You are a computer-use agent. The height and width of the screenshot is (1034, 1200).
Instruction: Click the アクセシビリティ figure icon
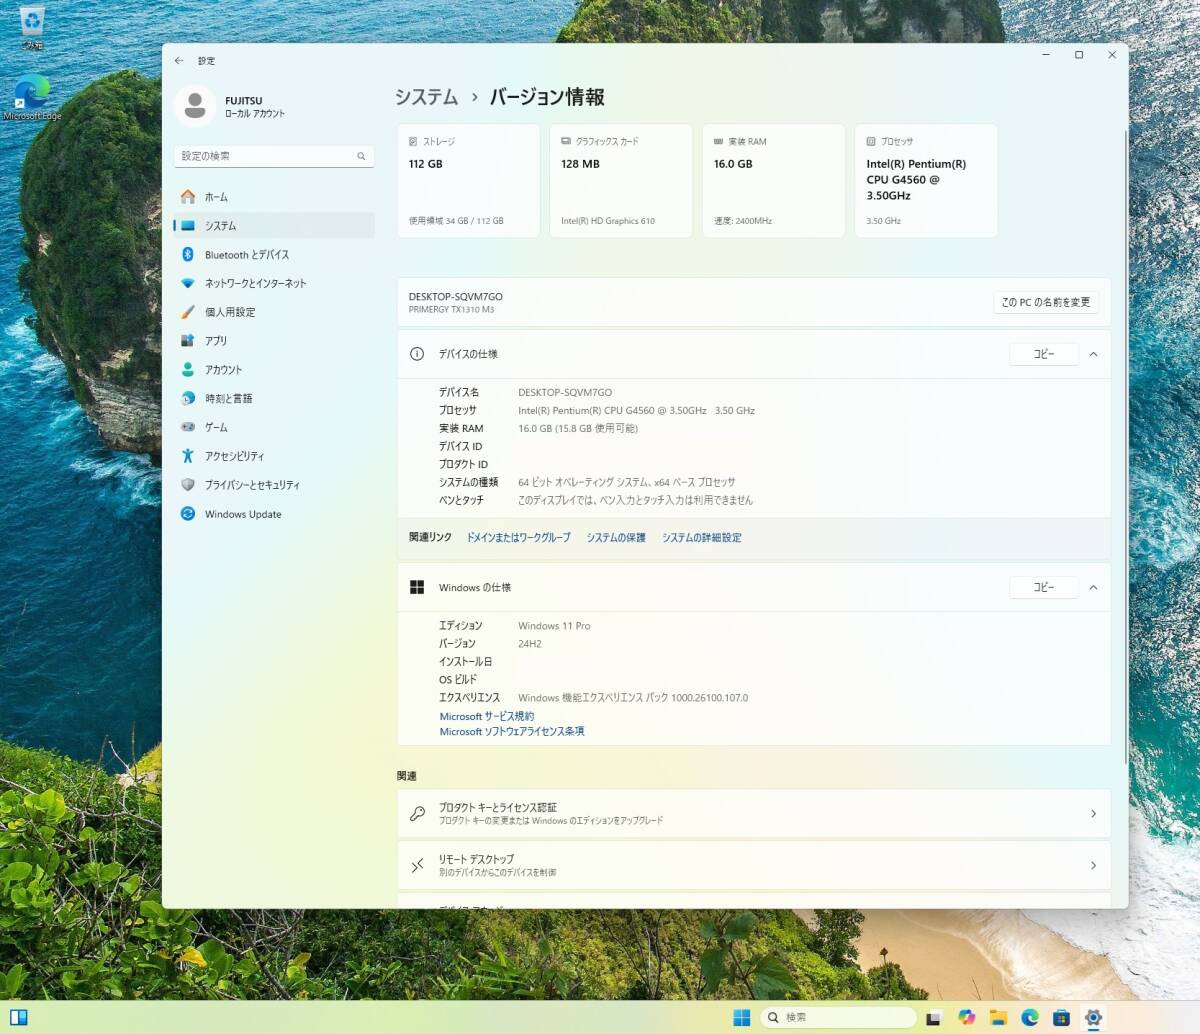pos(187,456)
